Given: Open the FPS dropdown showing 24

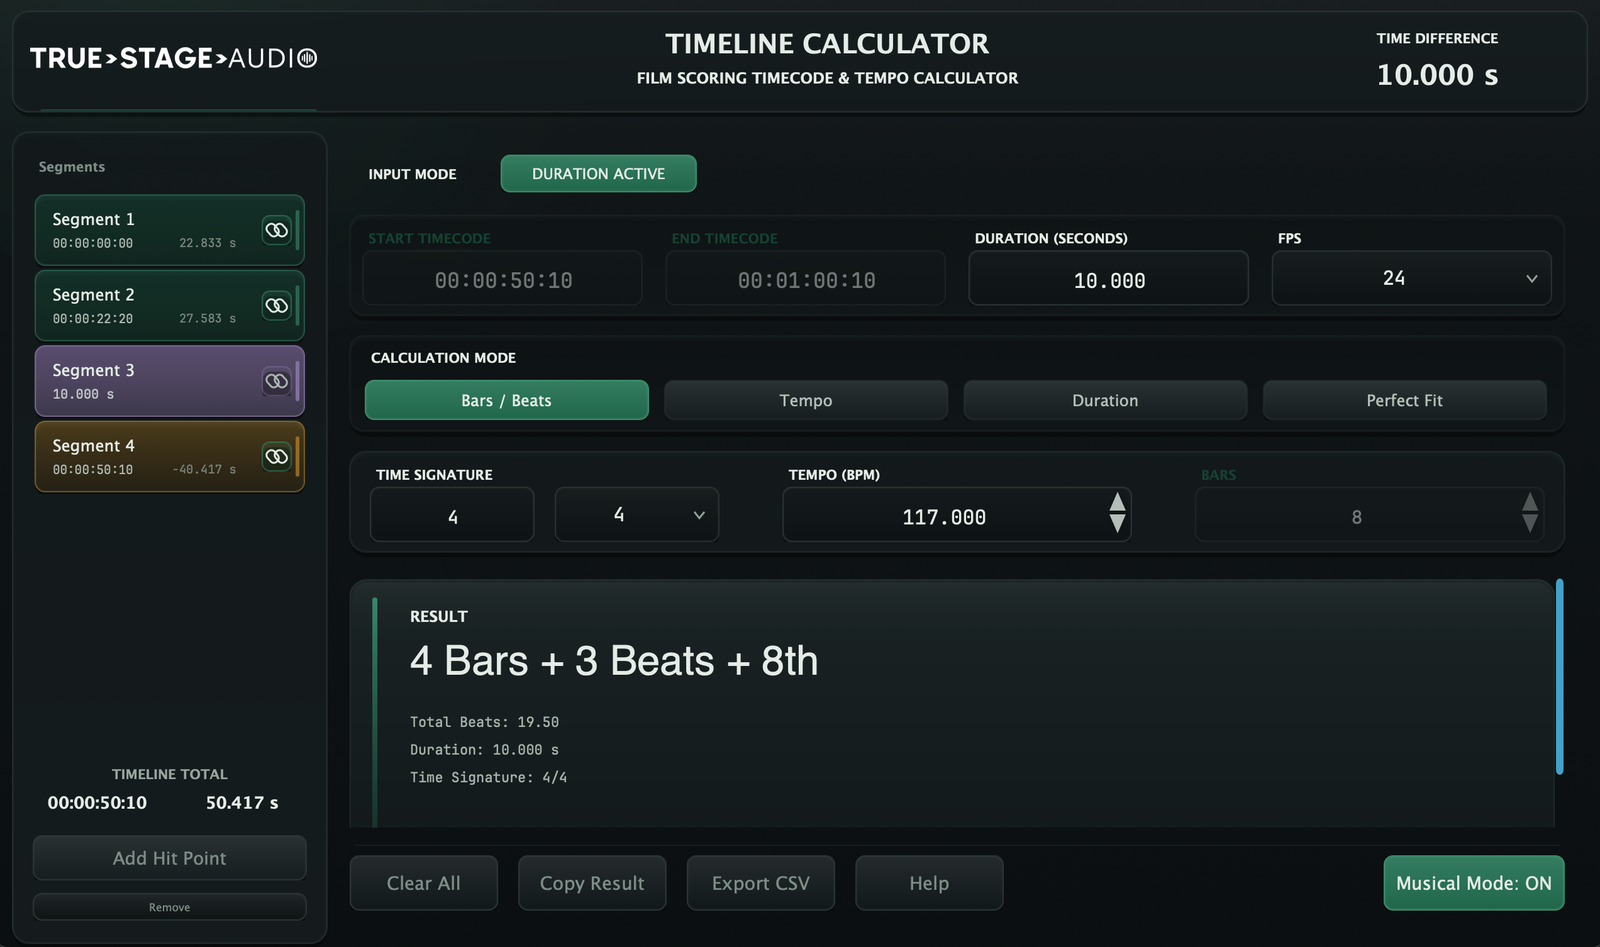Looking at the screenshot, I should (x=1411, y=278).
